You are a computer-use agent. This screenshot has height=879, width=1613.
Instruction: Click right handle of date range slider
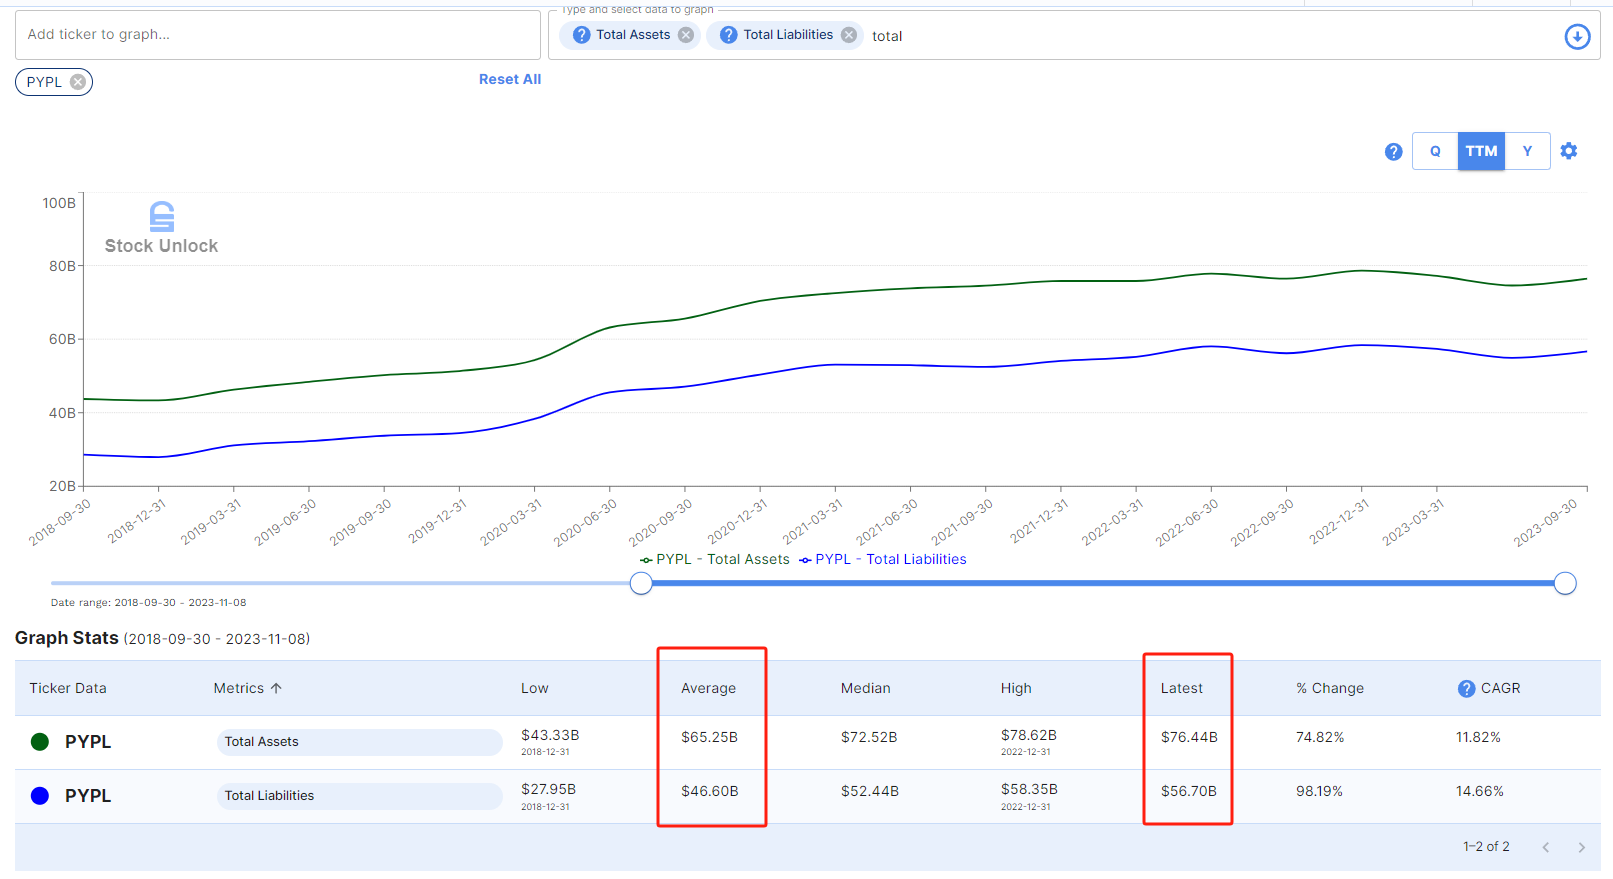point(1565,583)
